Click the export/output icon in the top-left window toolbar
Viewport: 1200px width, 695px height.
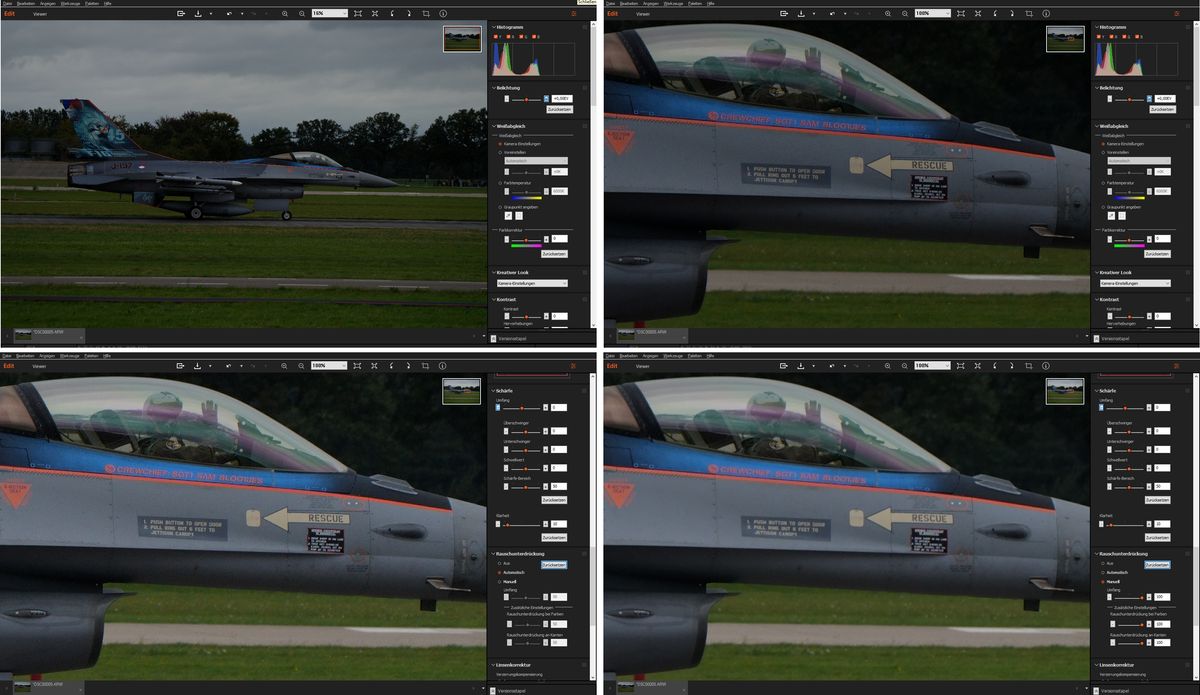181,14
